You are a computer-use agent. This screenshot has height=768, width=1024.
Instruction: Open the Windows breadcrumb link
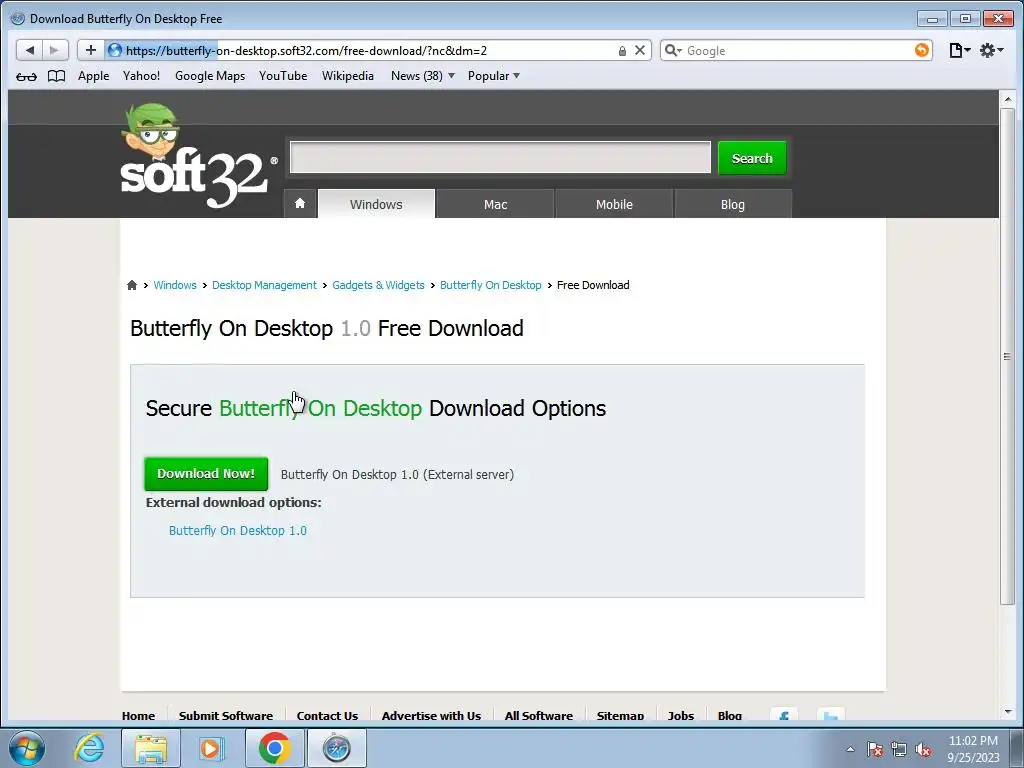point(175,285)
